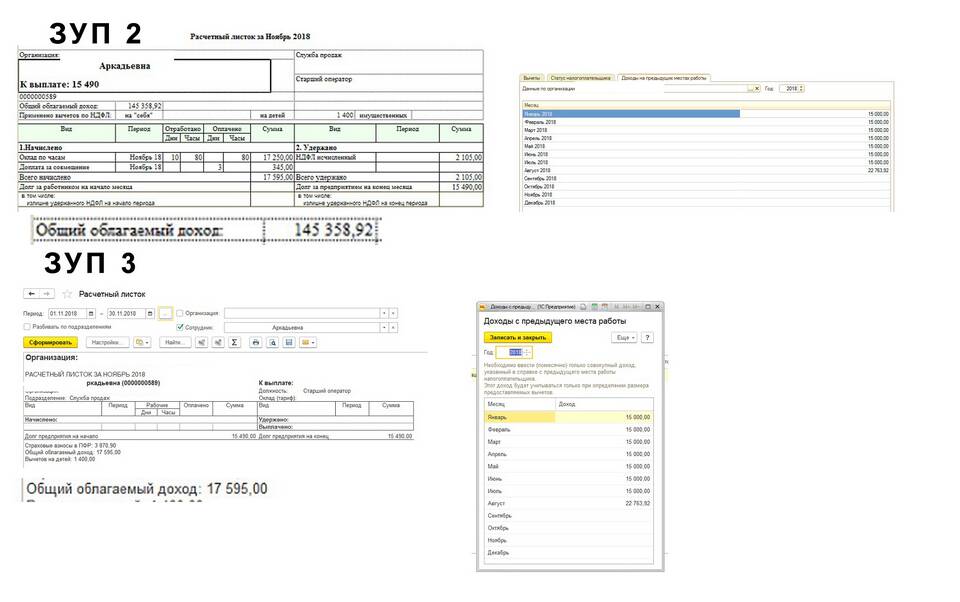
Task: Select the Декабрь 2018 row
Action: pyautogui.click(x=706, y=202)
